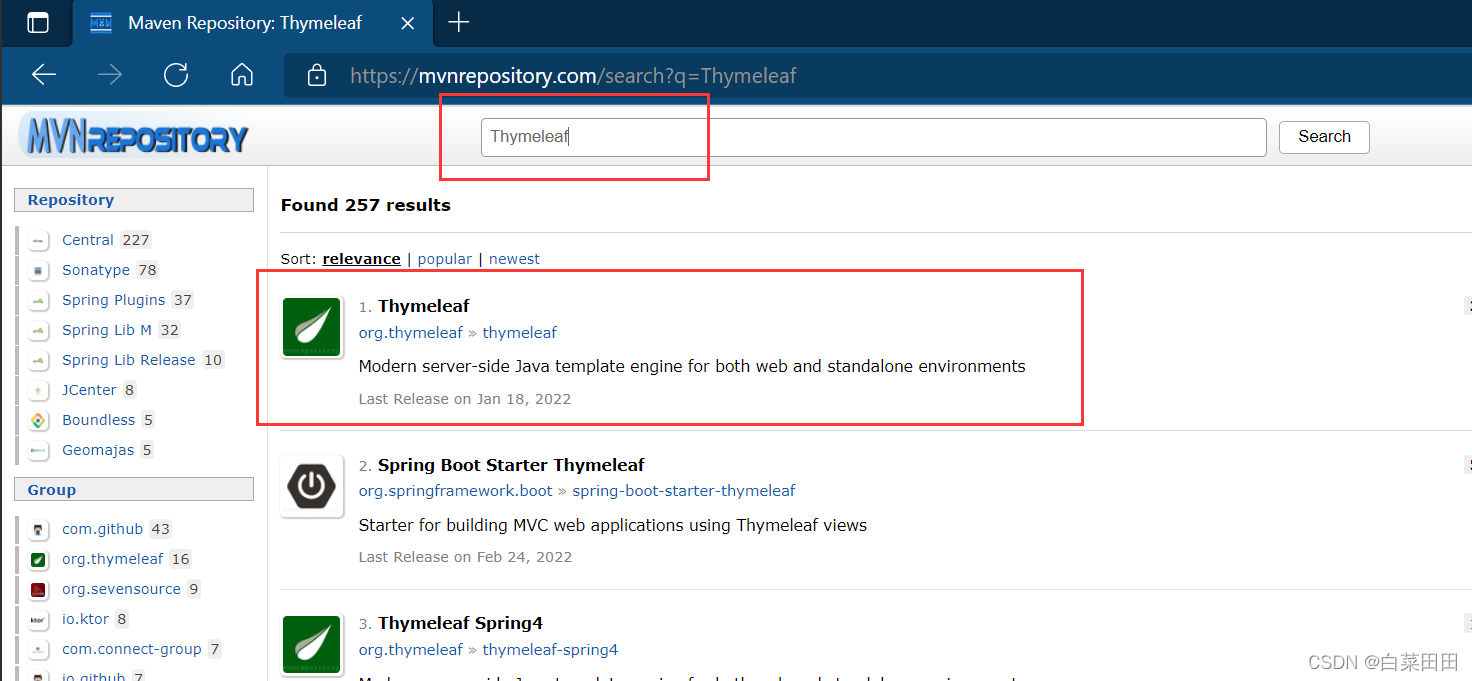Filter by org.thymeleaf group sidebar link

click(112, 559)
